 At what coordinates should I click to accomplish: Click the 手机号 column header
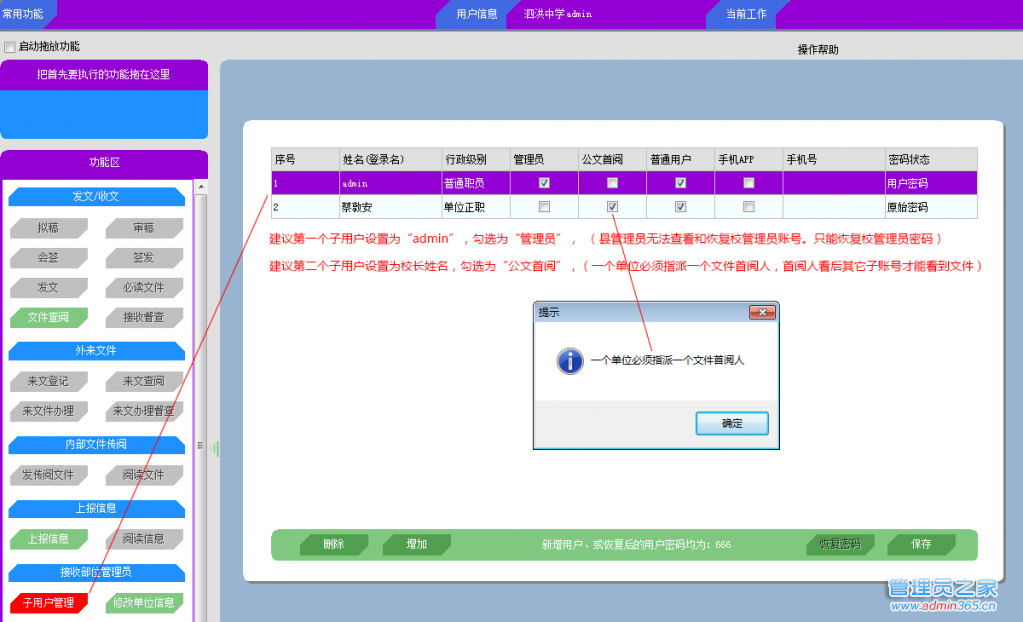pyautogui.click(x=833, y=159)
